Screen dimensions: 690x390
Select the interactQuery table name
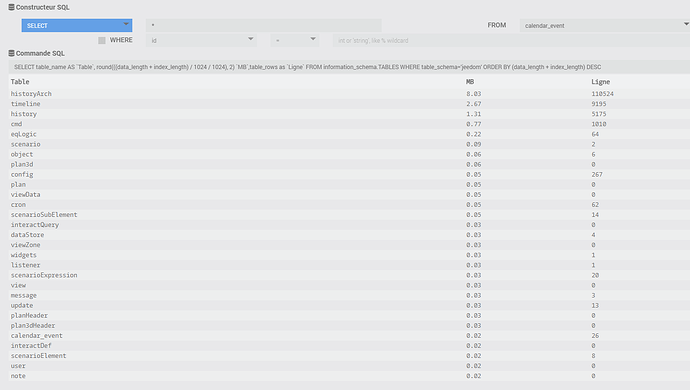(x=35, y=225)
